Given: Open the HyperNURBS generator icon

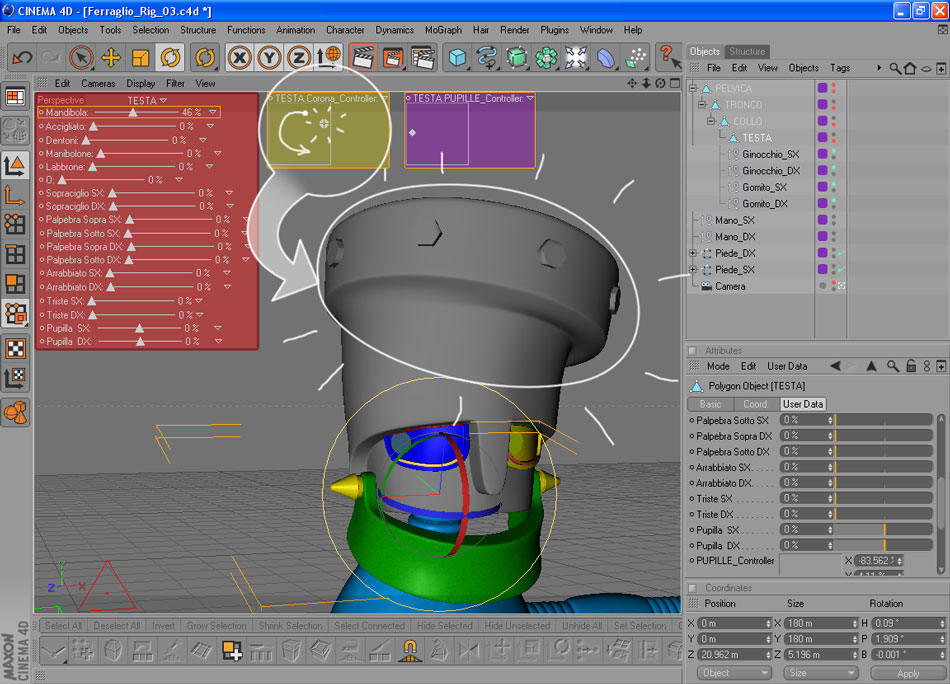Looking at the screenshot, I should [516, 58].
